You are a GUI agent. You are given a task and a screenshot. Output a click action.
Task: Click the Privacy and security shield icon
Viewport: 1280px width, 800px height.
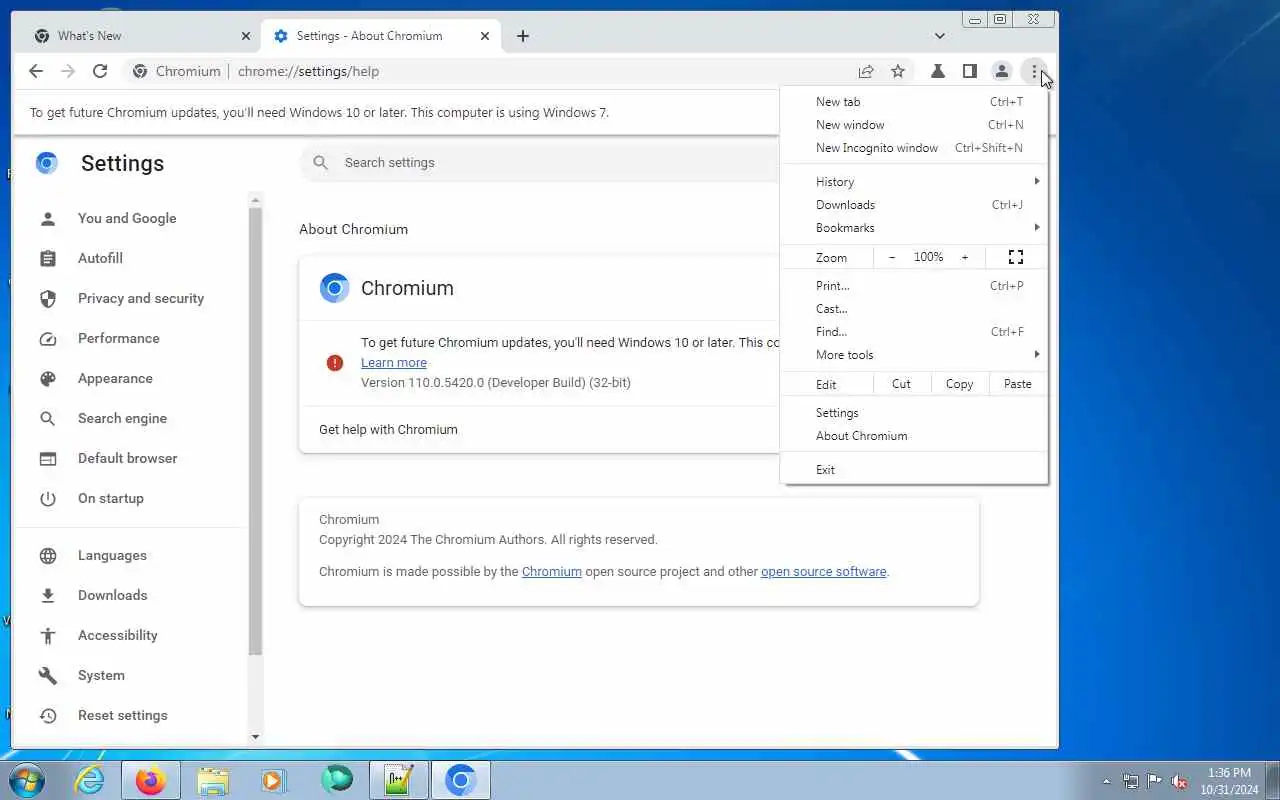pos(48,298)
